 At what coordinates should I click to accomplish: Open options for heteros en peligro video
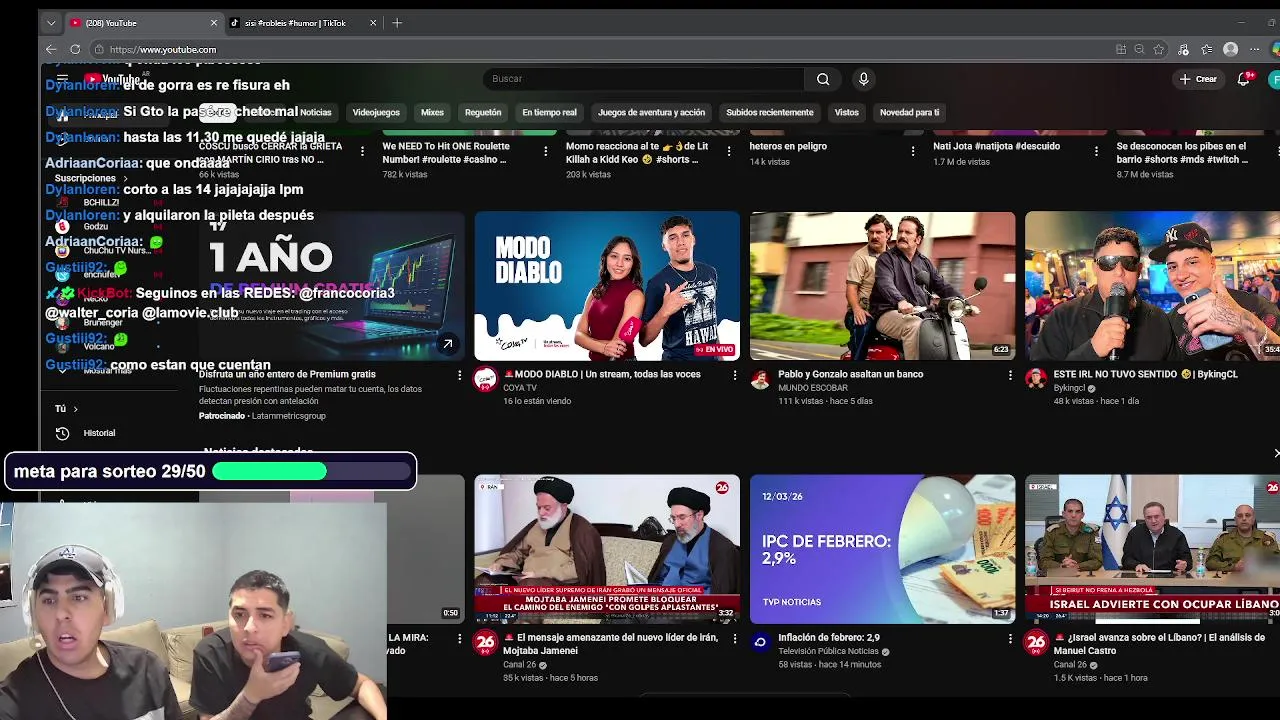pyautogui.click(x=912, y=151)
